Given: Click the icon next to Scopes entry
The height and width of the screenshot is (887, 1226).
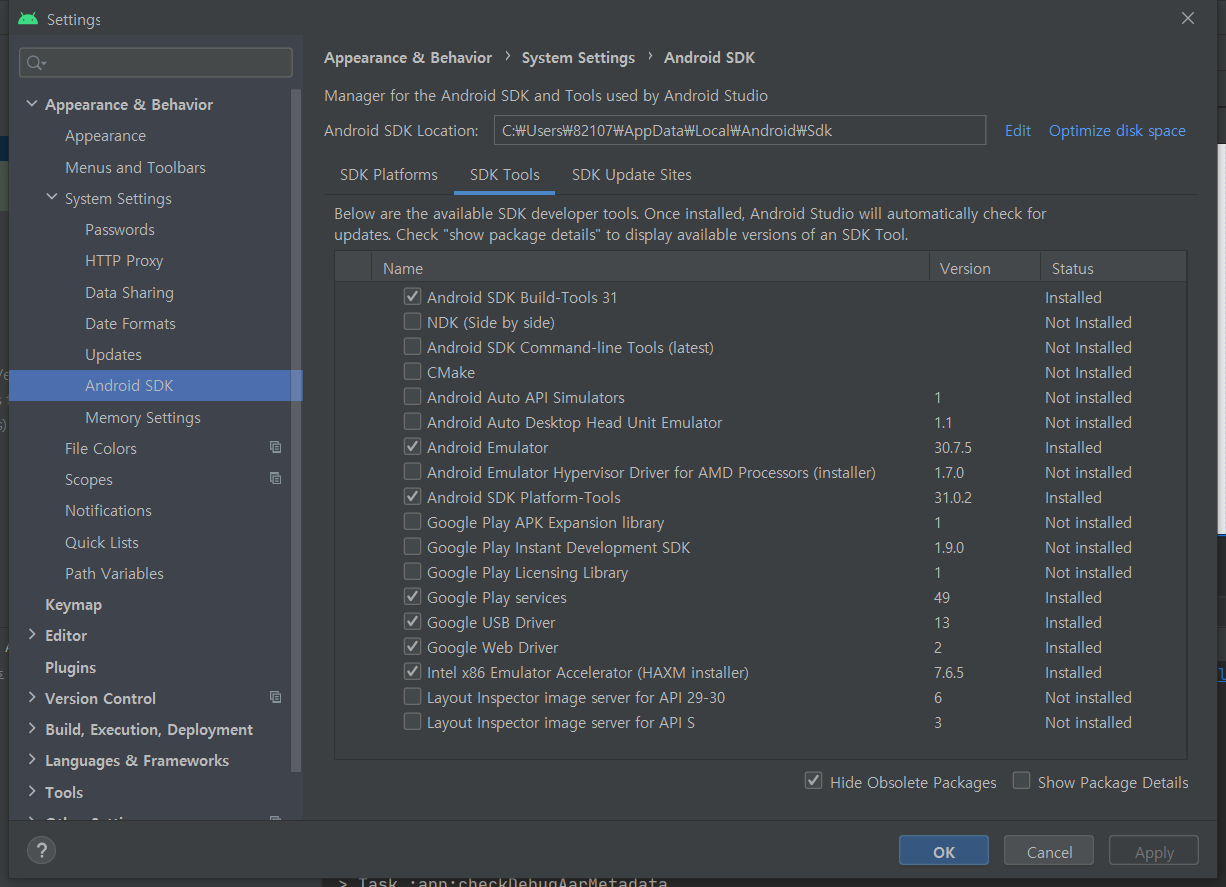Looking at the screenshot, I should [x=275, y=478].
